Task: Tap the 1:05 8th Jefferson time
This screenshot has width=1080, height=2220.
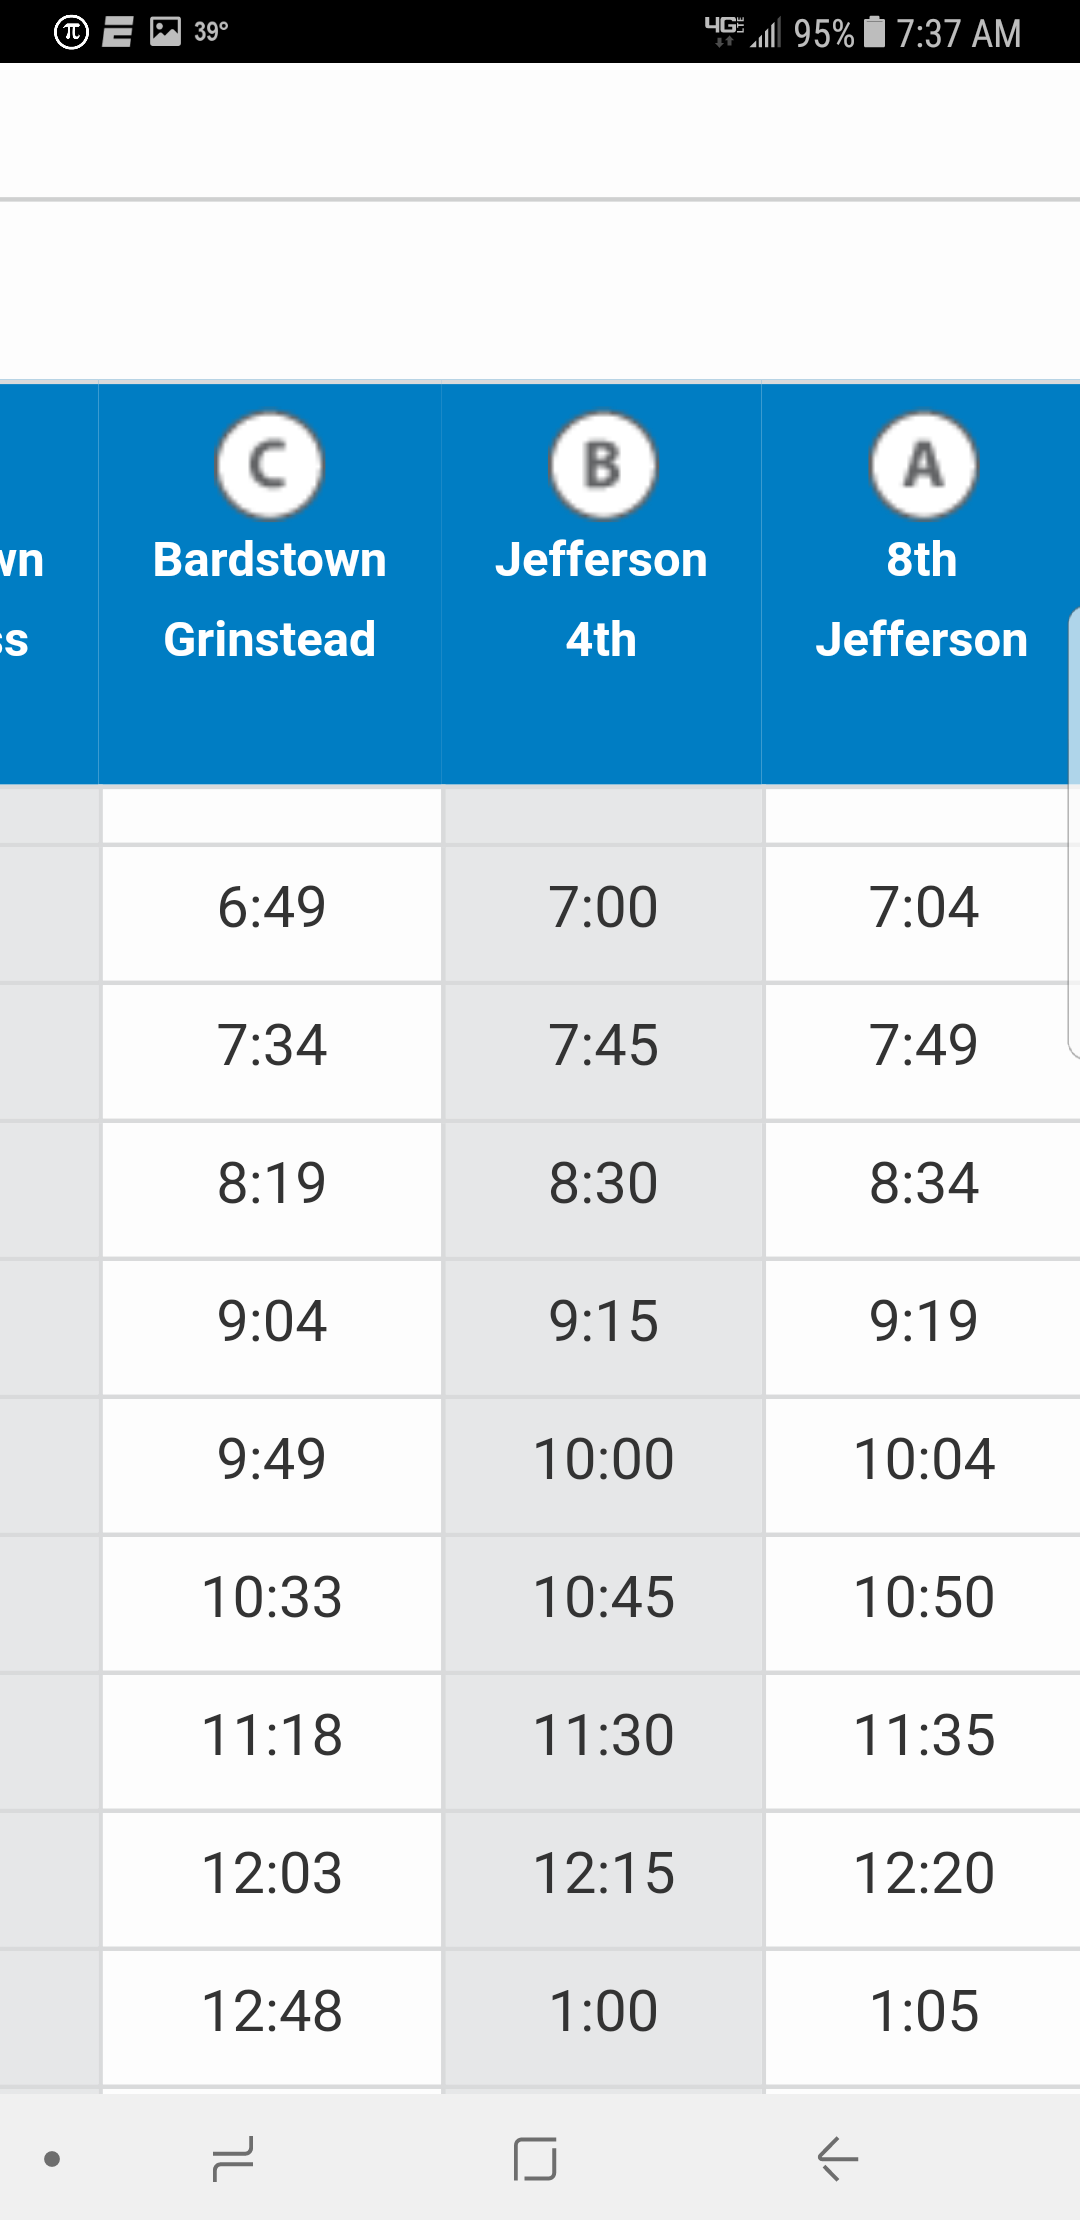Action: click(924, 2012)
